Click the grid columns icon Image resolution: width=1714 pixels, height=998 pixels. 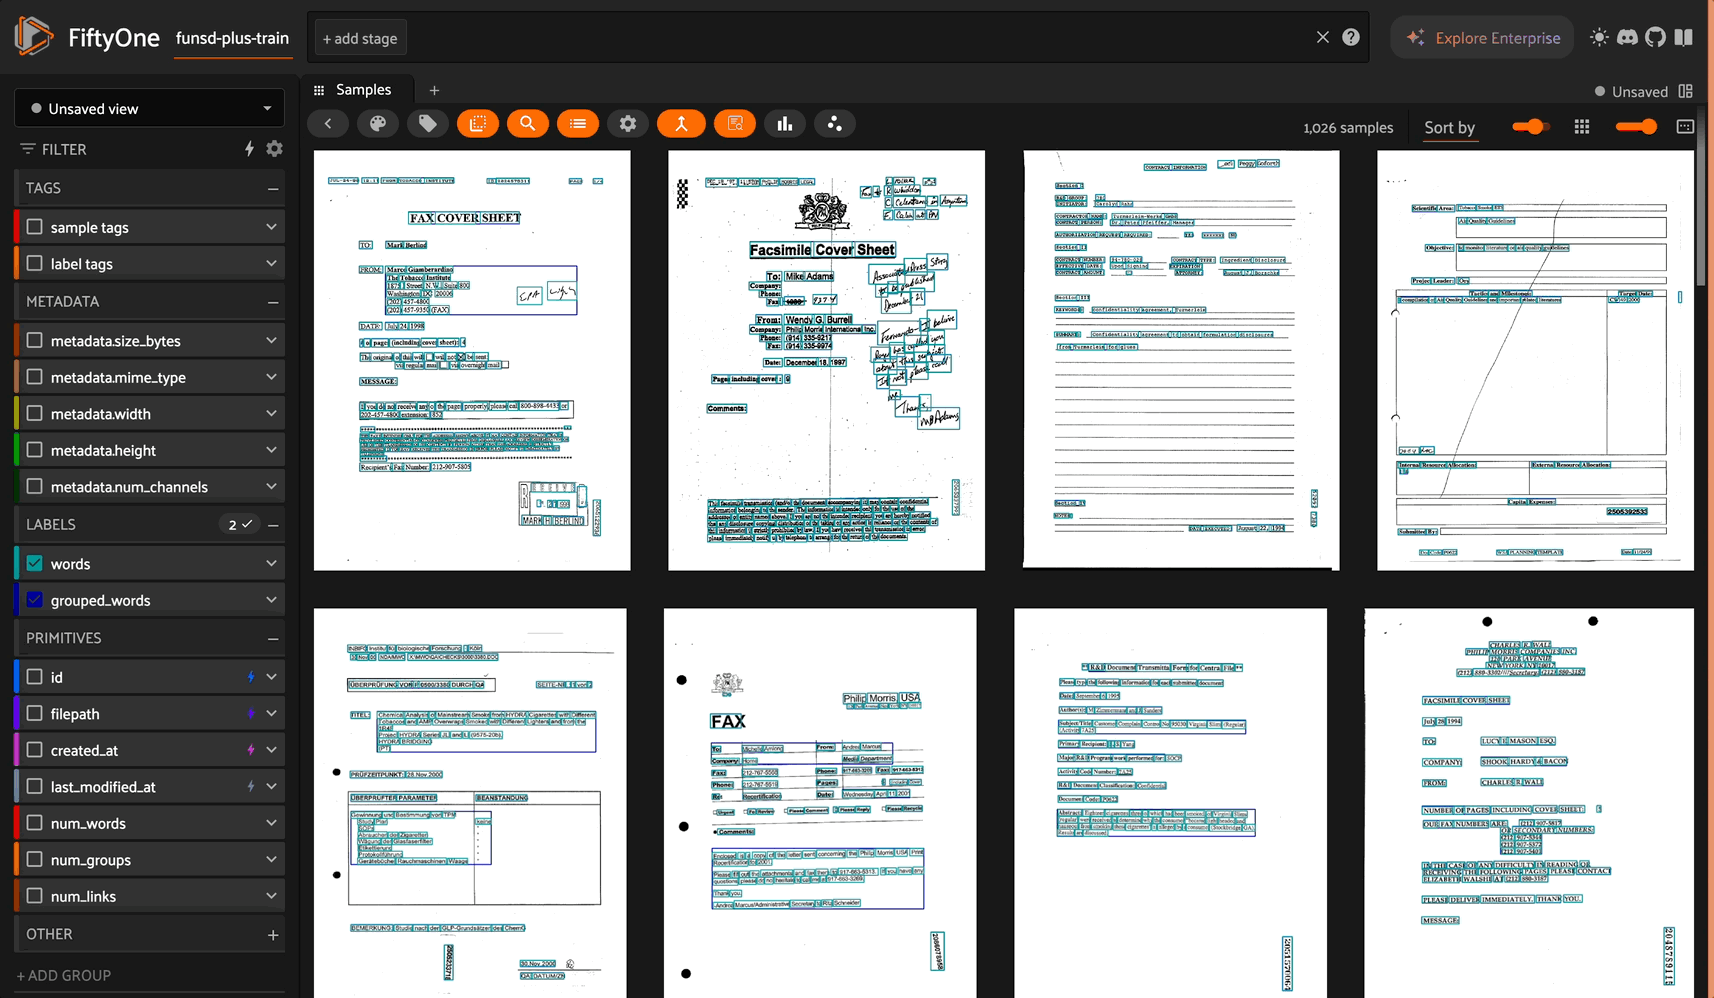(x=1582, y=127)
